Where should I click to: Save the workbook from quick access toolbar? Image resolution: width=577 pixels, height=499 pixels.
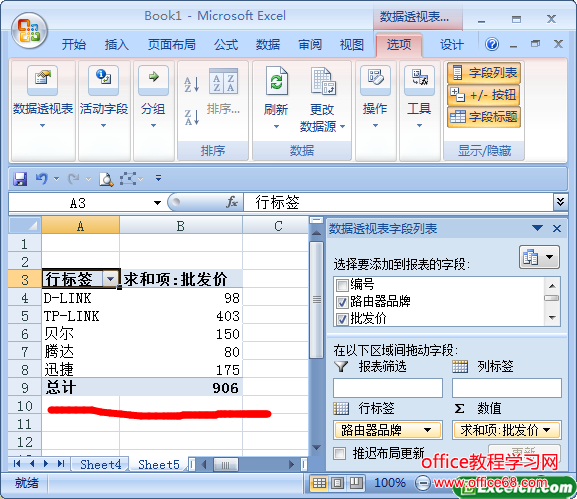[x=20, y=179]
